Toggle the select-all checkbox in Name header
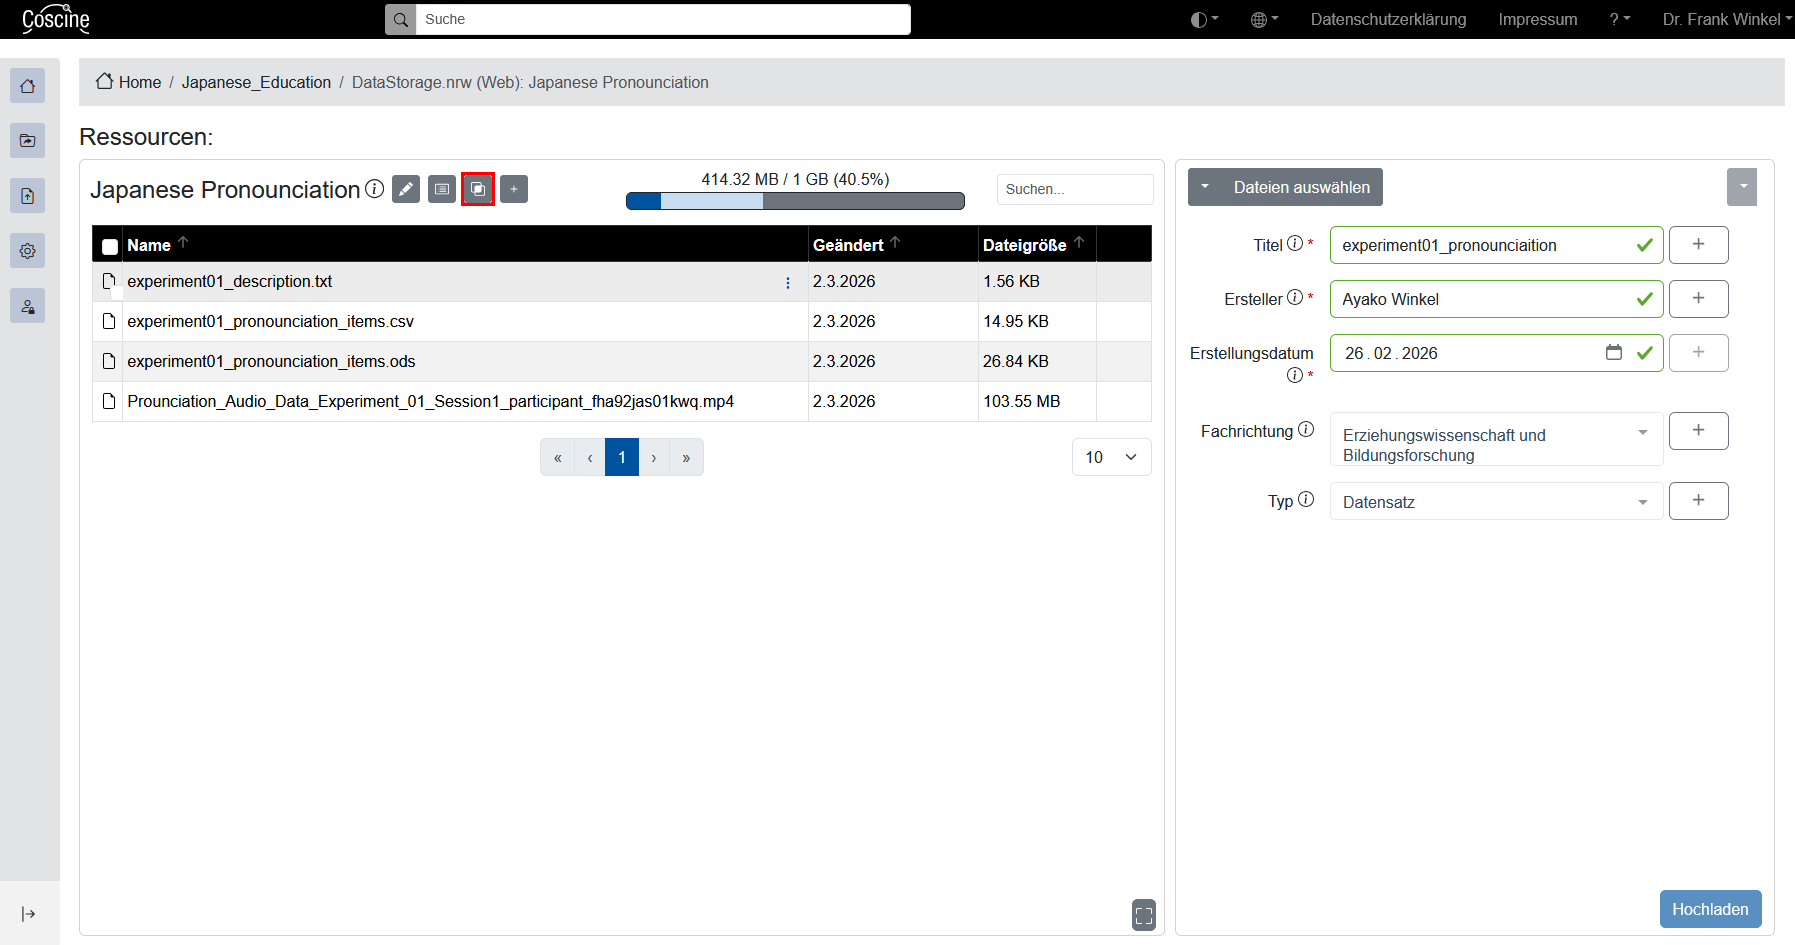1795x945 pixels. (110, 246)
